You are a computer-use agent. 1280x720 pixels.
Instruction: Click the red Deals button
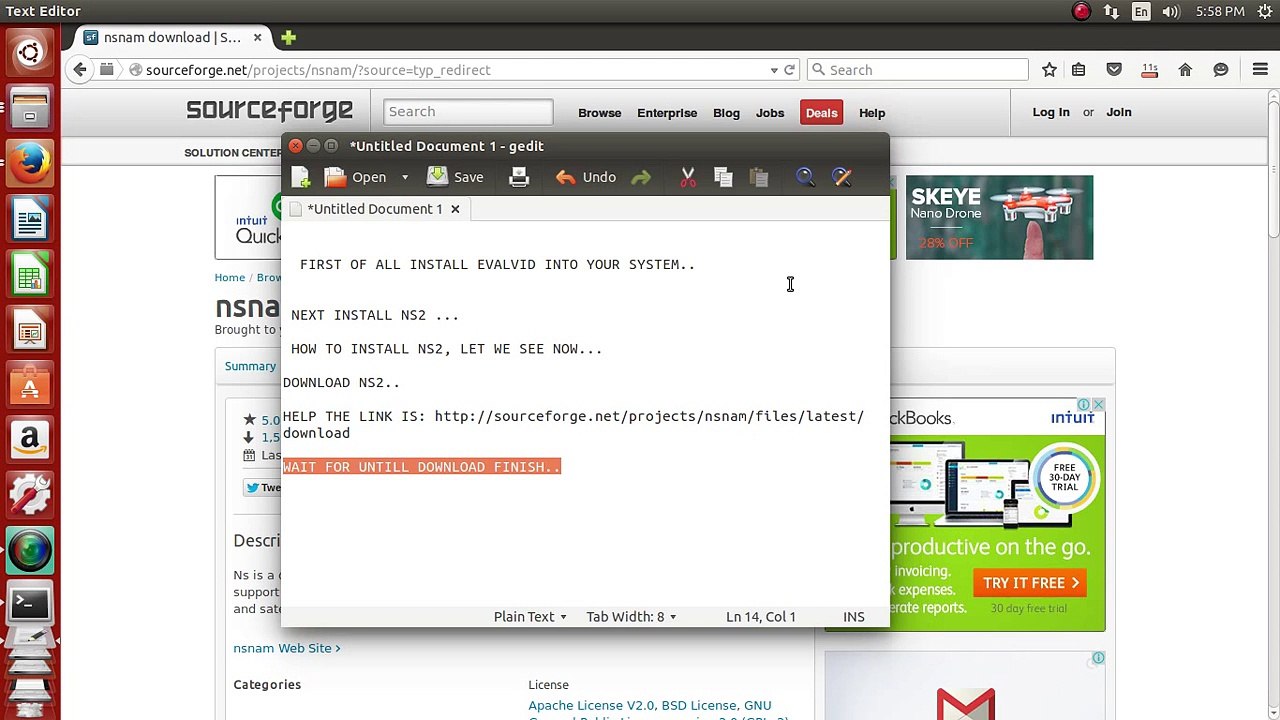[x=821, y=113]
